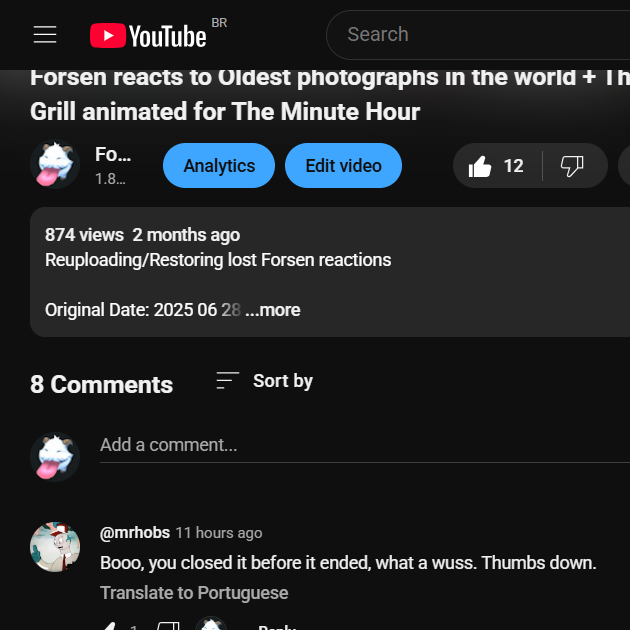Reply to the @mrhobs comment
Screen dimensions: 630x630
(x=277, y=626)
